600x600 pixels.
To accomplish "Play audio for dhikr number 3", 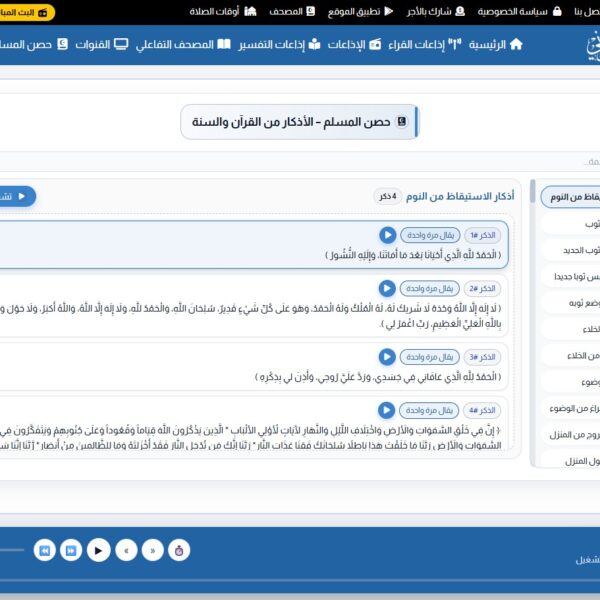I will point(387,357).
